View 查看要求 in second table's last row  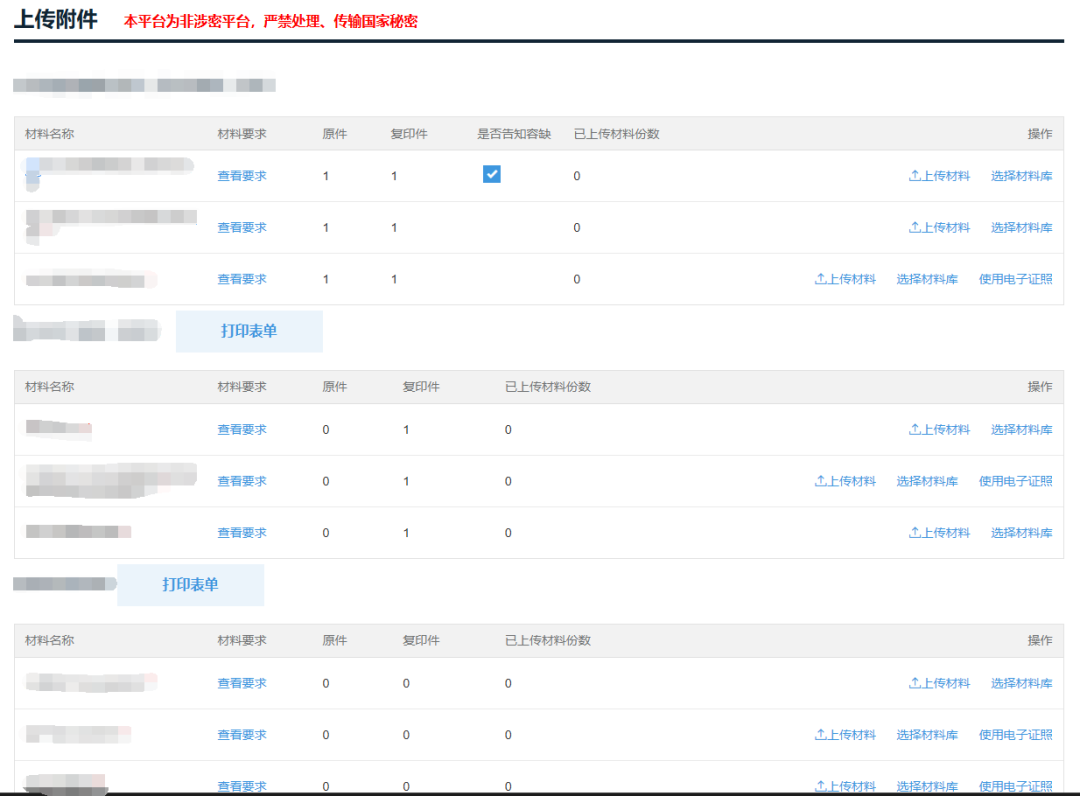pyautogui.click(x=242, y=533)
